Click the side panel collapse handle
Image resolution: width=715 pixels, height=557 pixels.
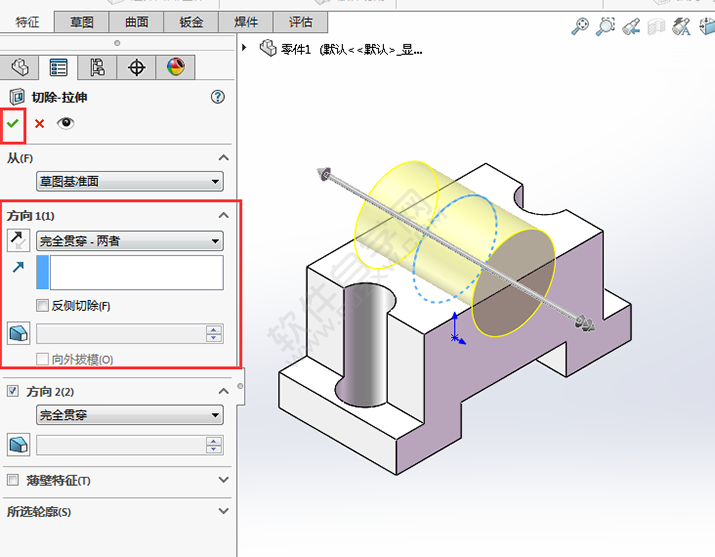click(x=240, y=386)
